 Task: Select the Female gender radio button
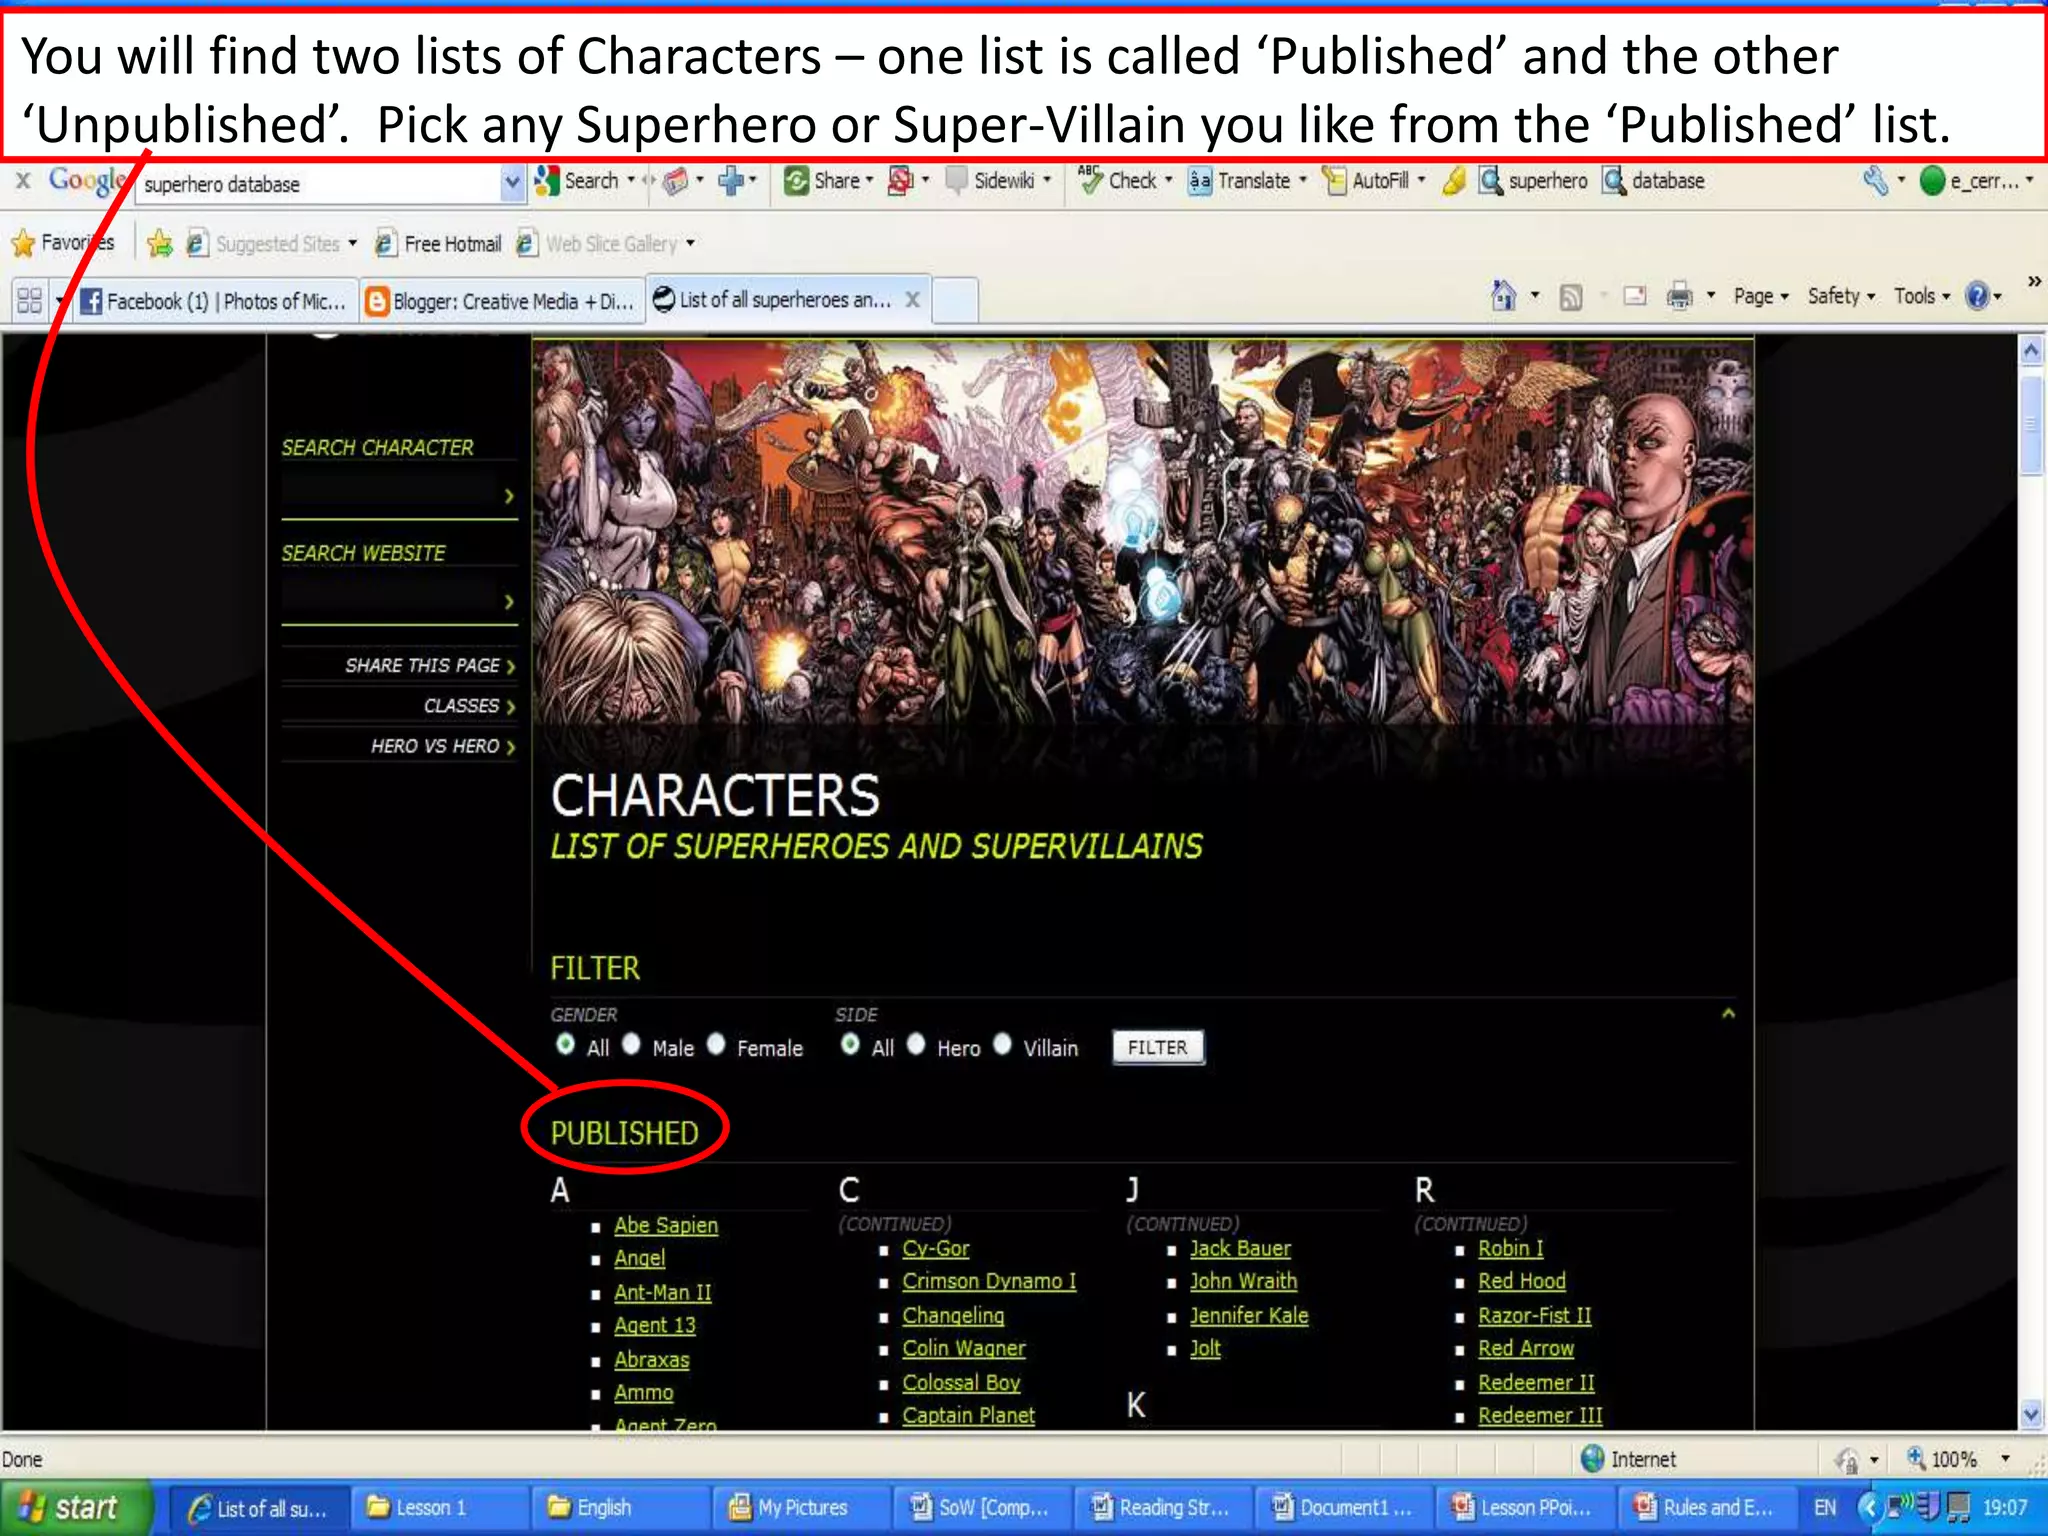[716, 1045]
